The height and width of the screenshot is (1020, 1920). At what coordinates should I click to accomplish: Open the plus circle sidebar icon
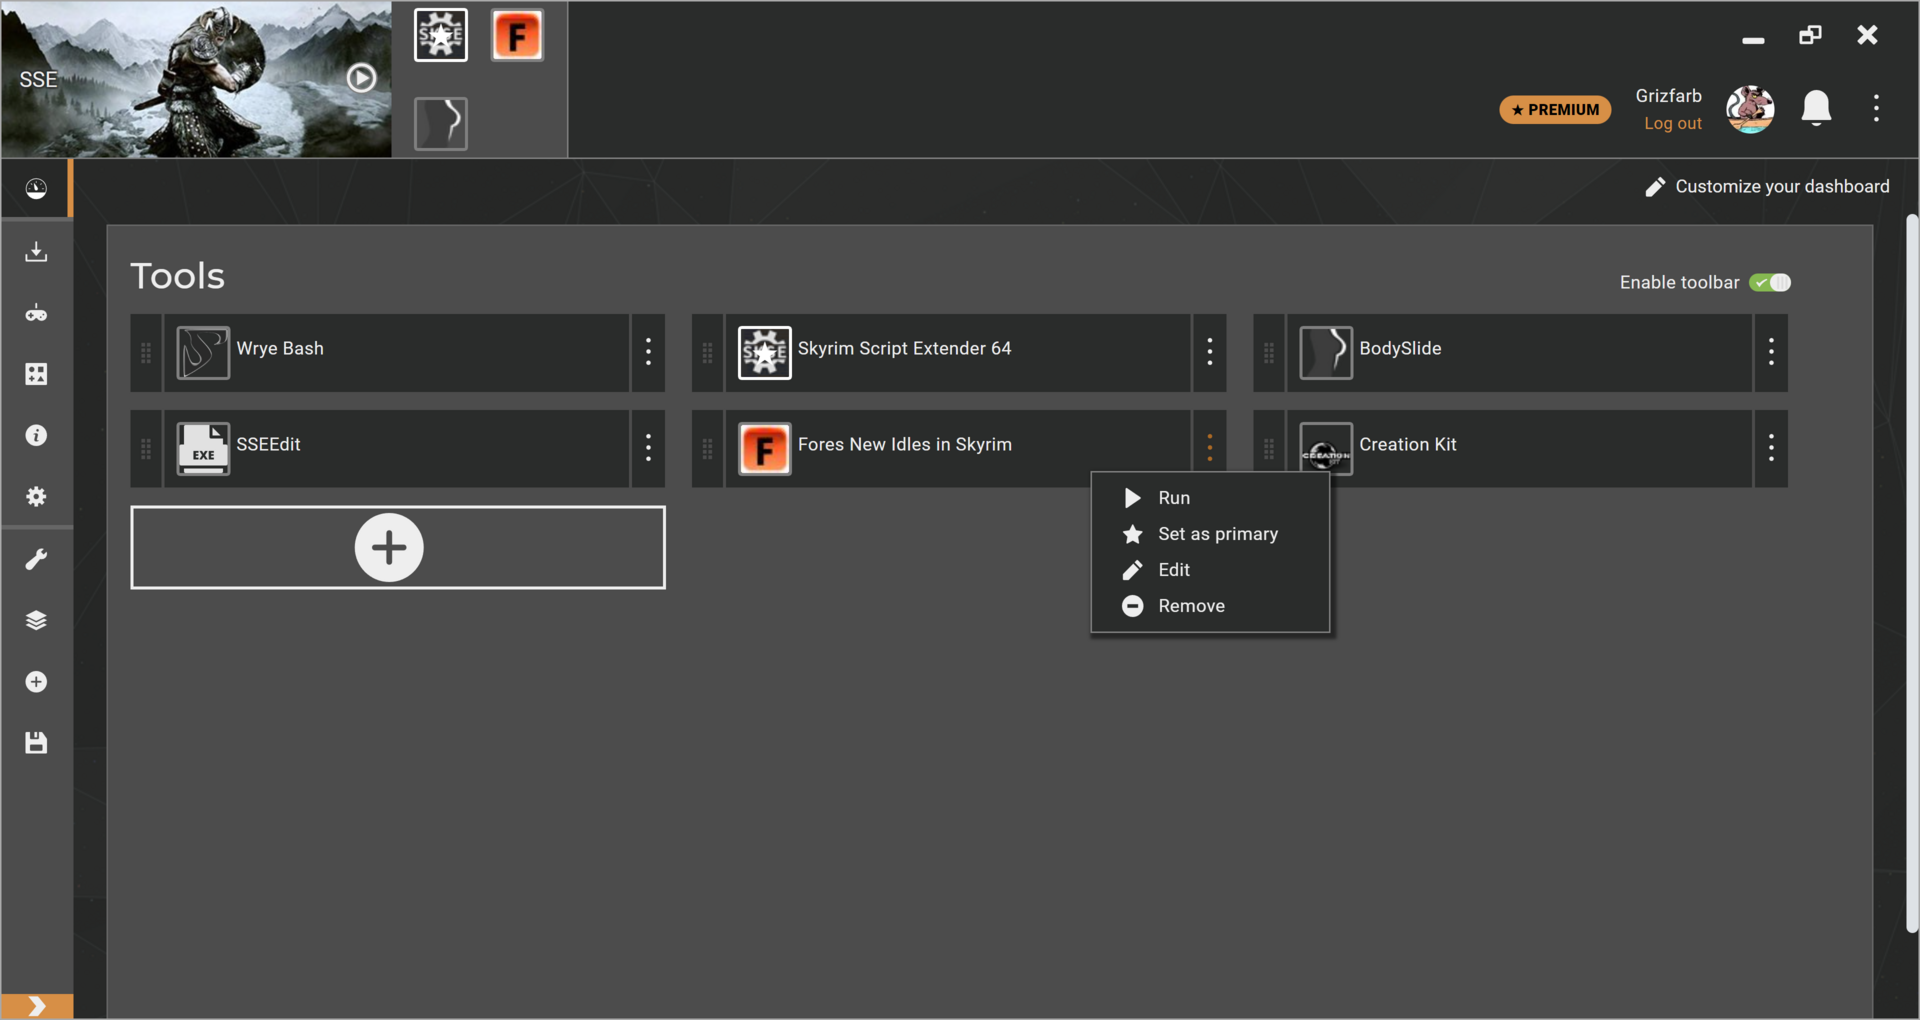(36, 682)
